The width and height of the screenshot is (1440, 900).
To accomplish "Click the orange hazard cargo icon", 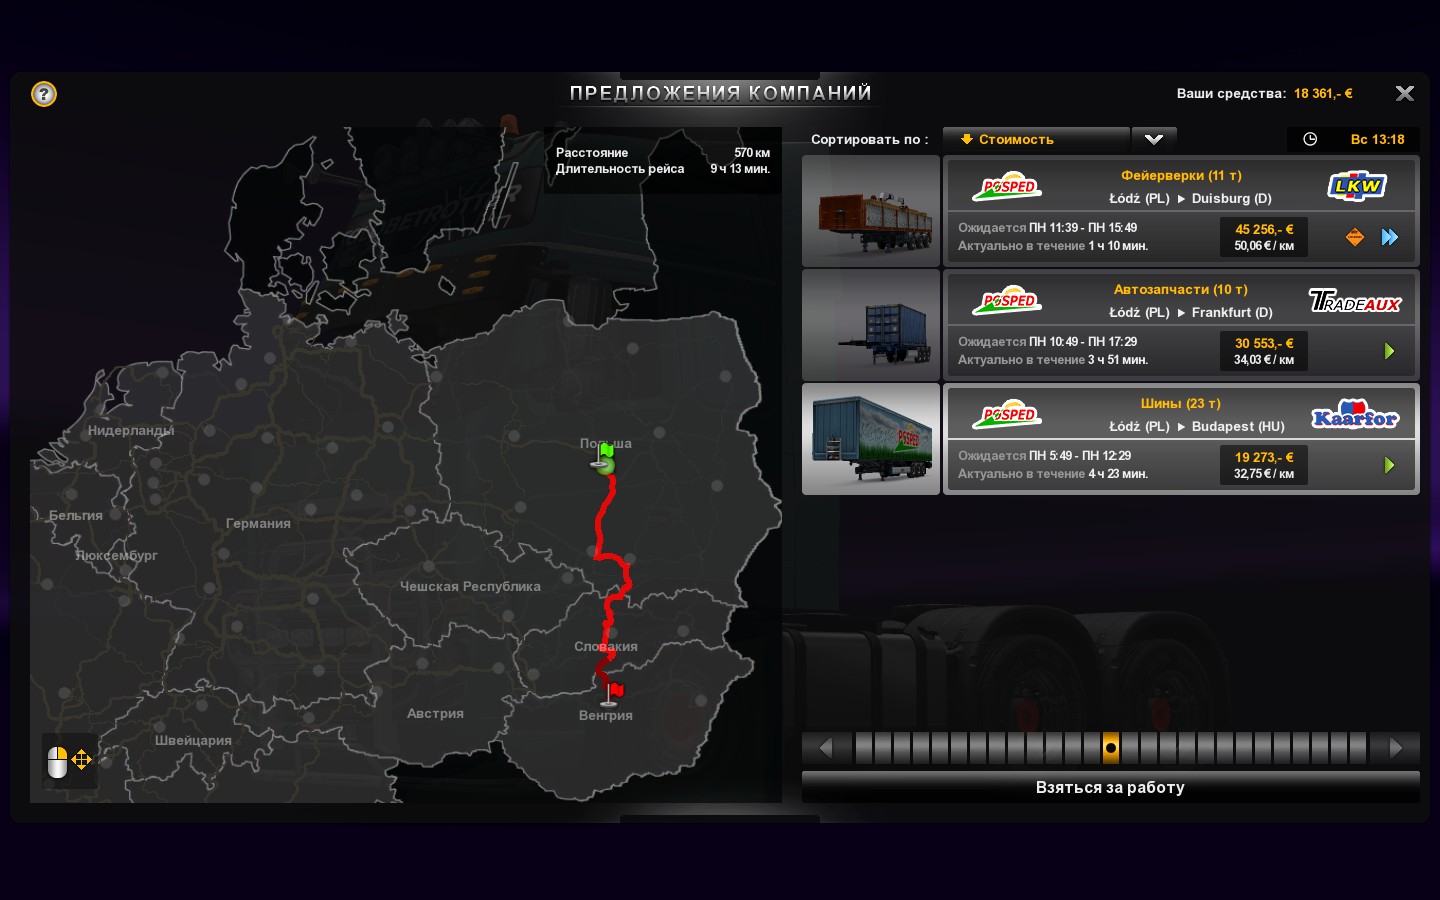I will pyautogui.click(x=1354, y=237).
